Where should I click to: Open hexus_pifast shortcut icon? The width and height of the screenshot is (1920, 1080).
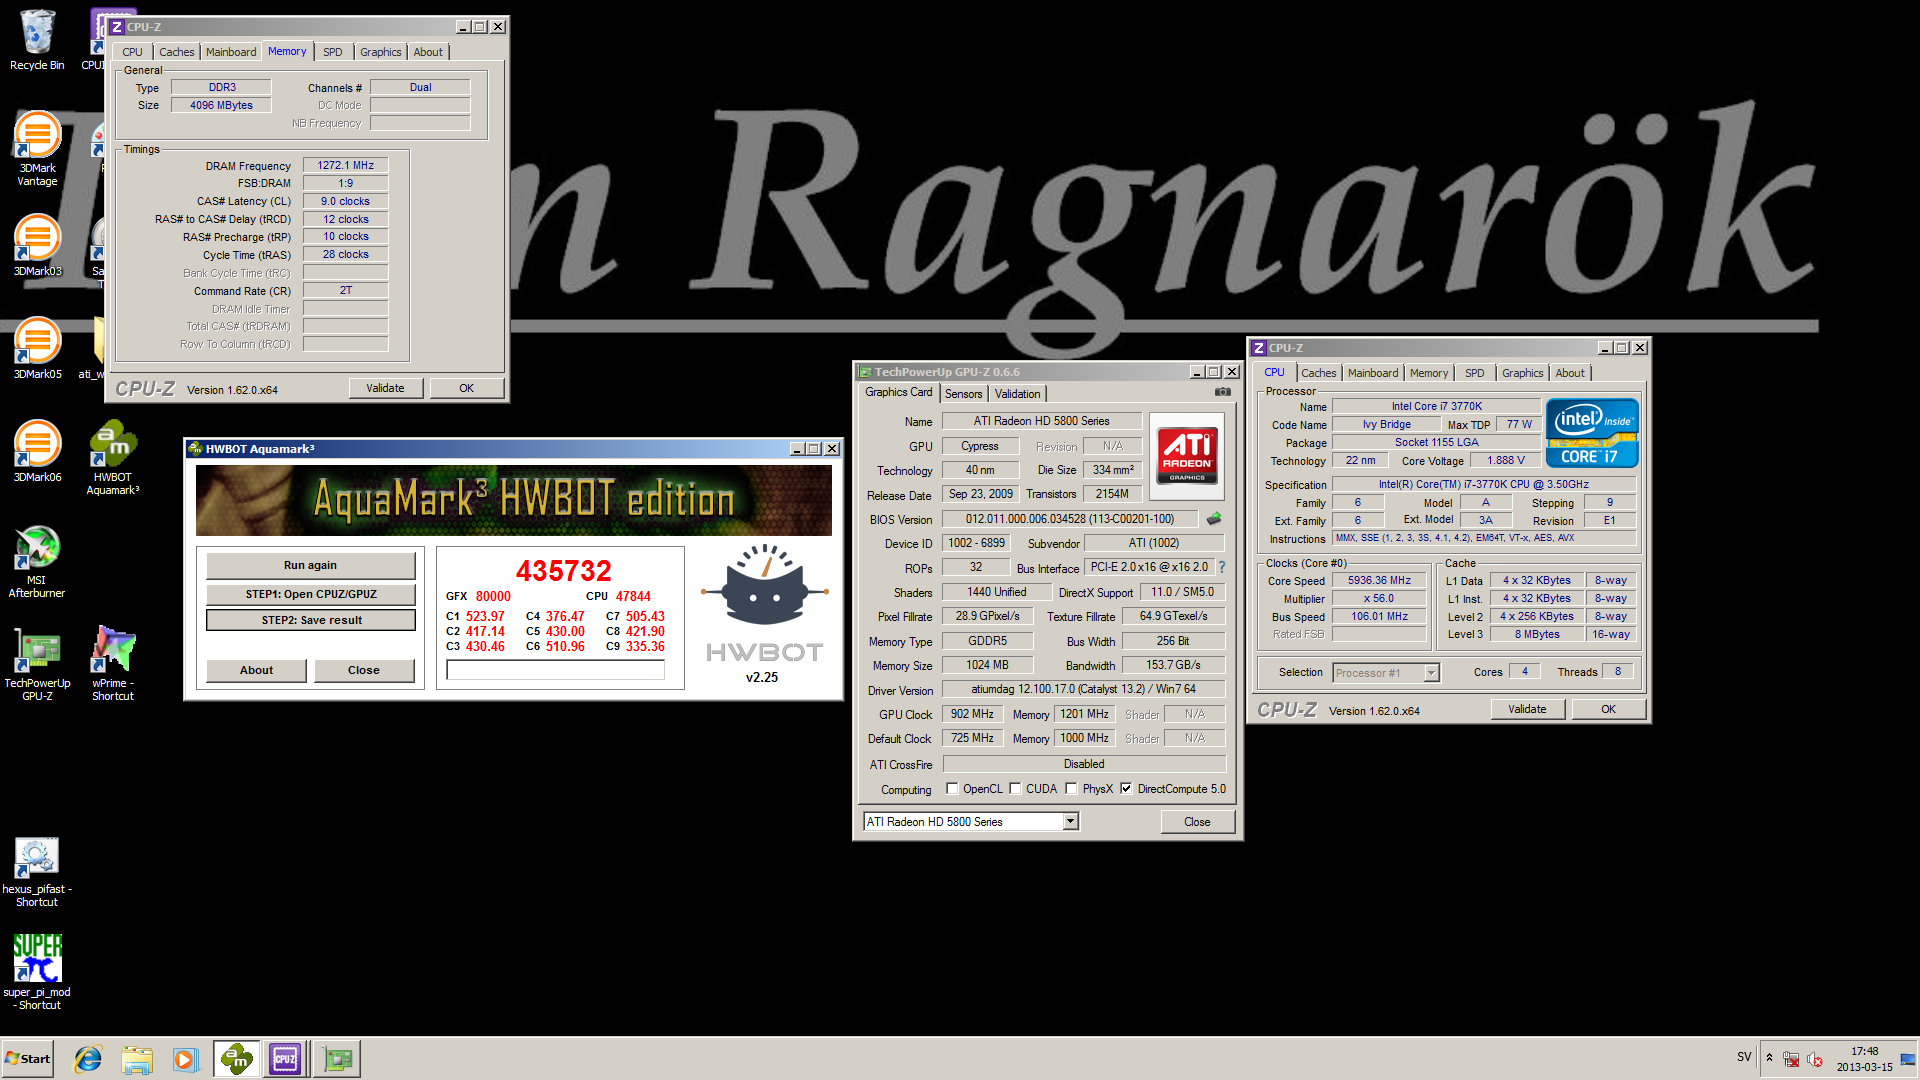point(37,871)
